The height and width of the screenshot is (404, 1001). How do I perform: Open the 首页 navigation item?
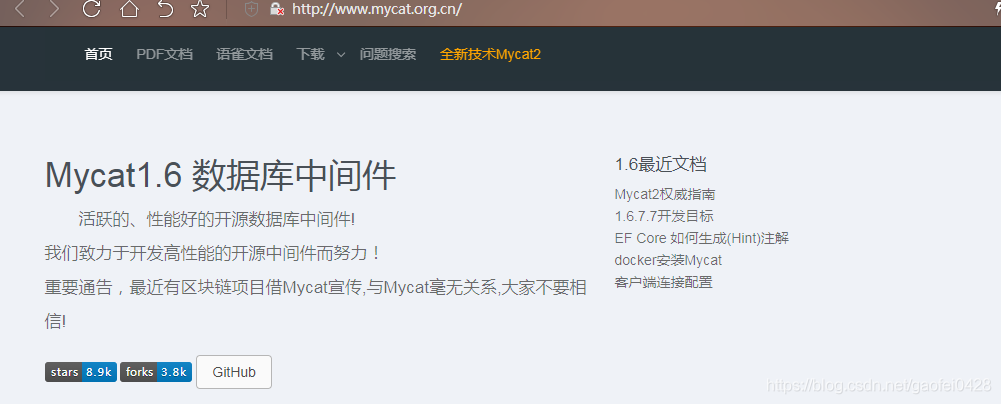click(x=98, y=54)
